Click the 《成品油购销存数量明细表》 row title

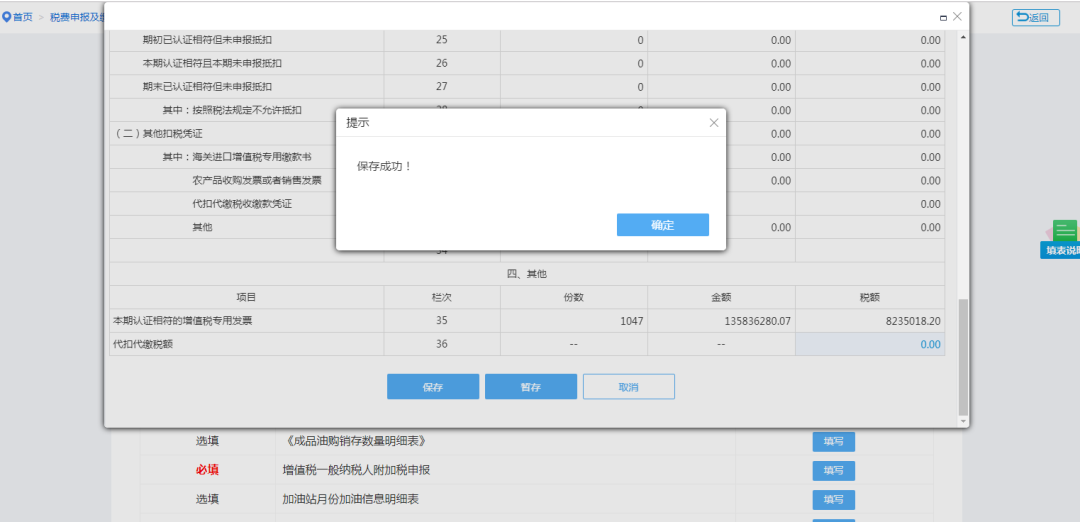point(355,441)
